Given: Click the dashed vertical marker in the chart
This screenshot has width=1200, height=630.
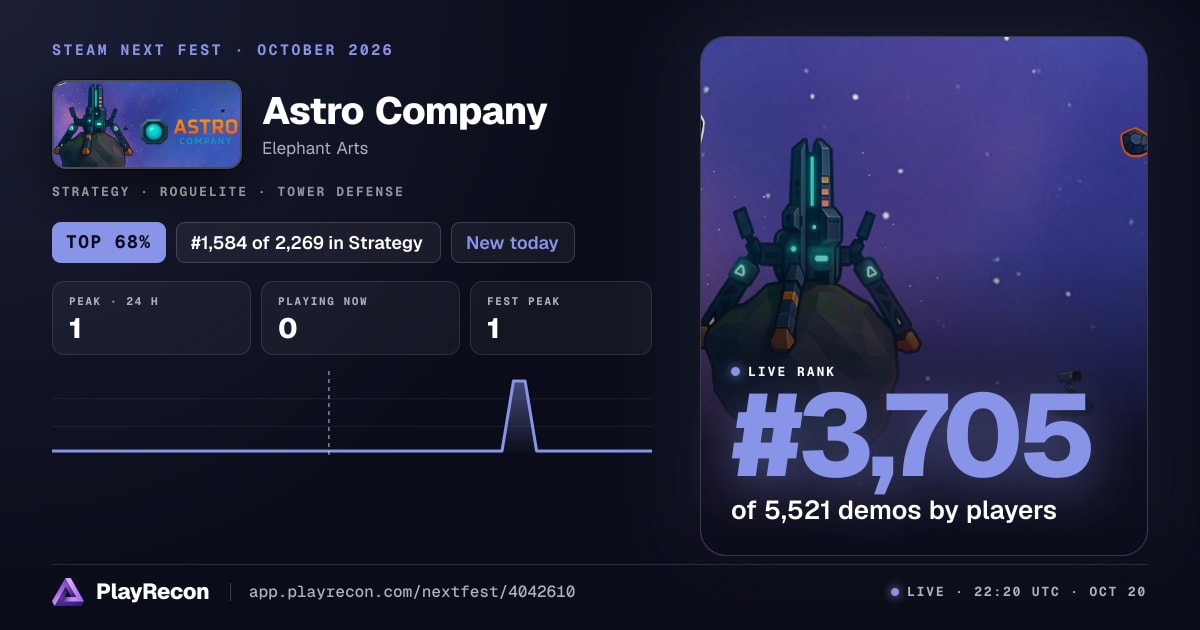Looking at the screenshot, I should click(x=328, y=412).
